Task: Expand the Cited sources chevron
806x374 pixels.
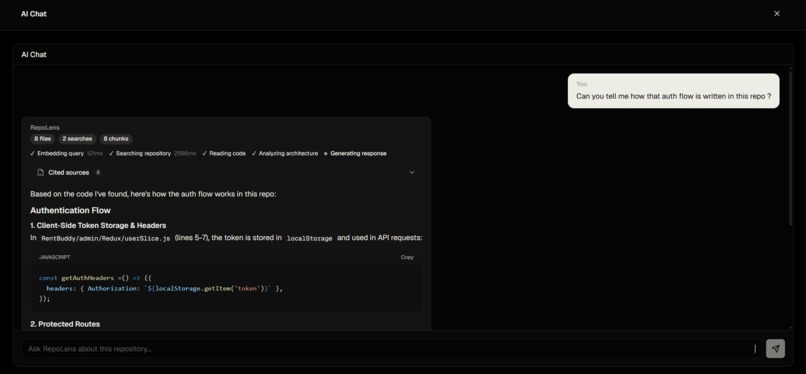Action: click(412, 173)
